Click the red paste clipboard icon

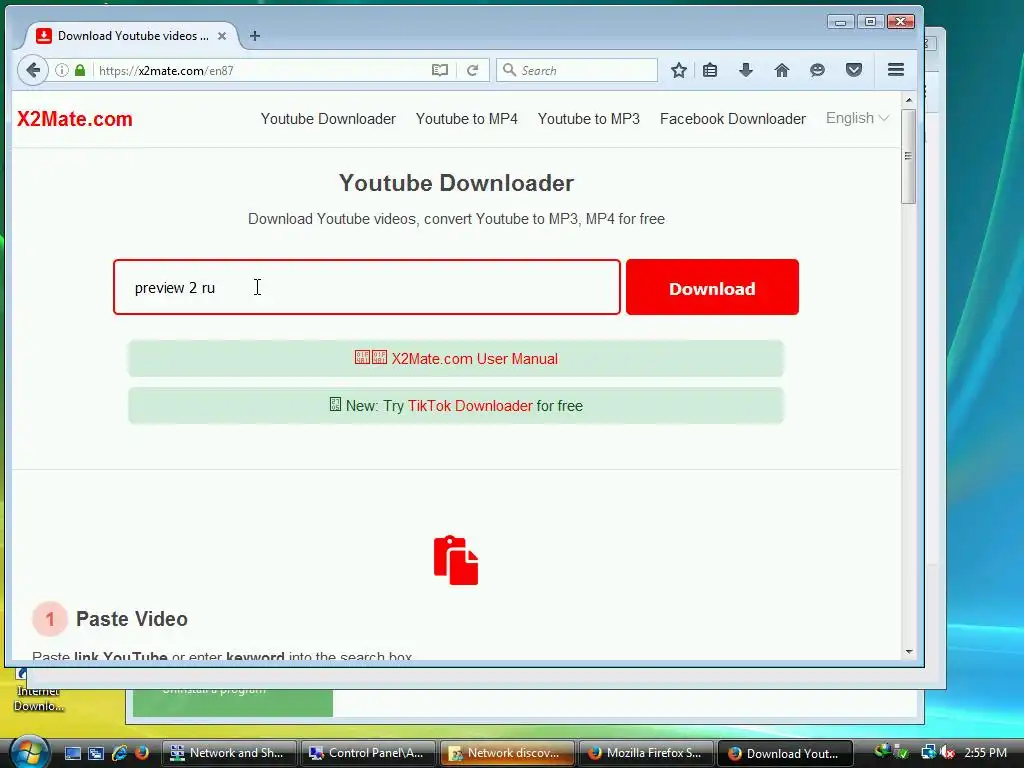point(456,560)
